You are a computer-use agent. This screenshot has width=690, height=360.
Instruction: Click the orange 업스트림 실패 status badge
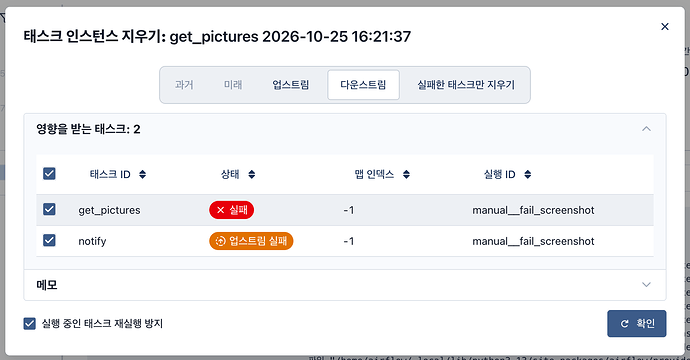click(251, 241)
